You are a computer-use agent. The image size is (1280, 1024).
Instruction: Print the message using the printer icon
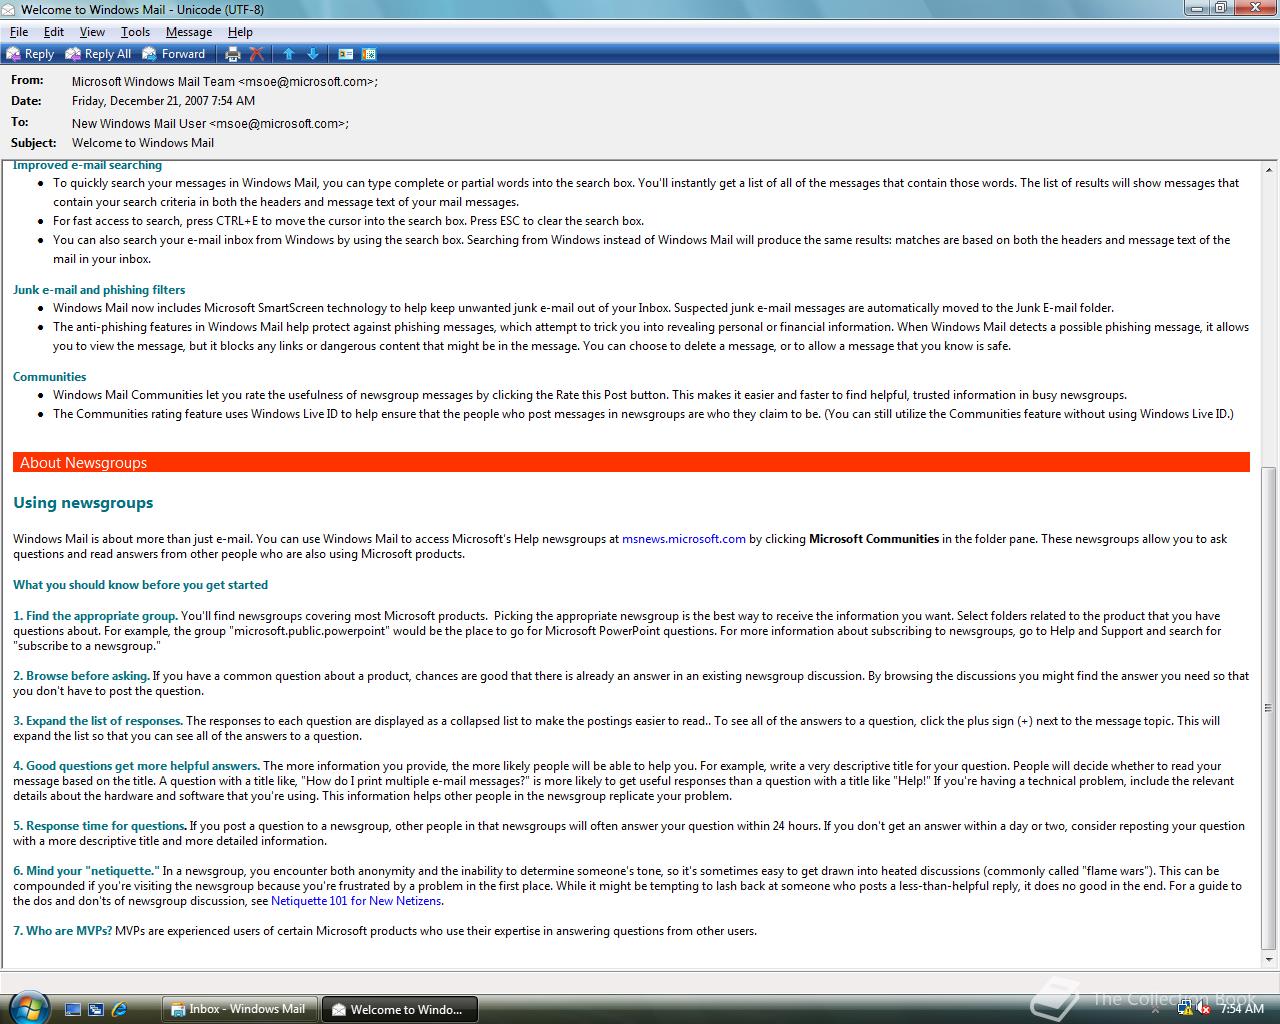coord(233,54)
